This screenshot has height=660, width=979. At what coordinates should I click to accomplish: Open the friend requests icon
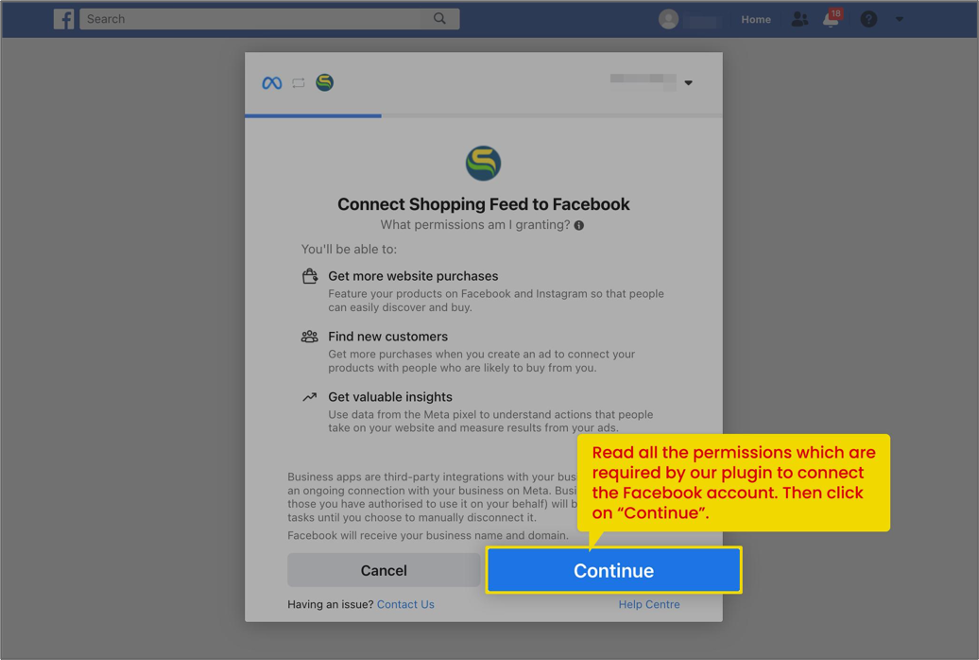799,19
